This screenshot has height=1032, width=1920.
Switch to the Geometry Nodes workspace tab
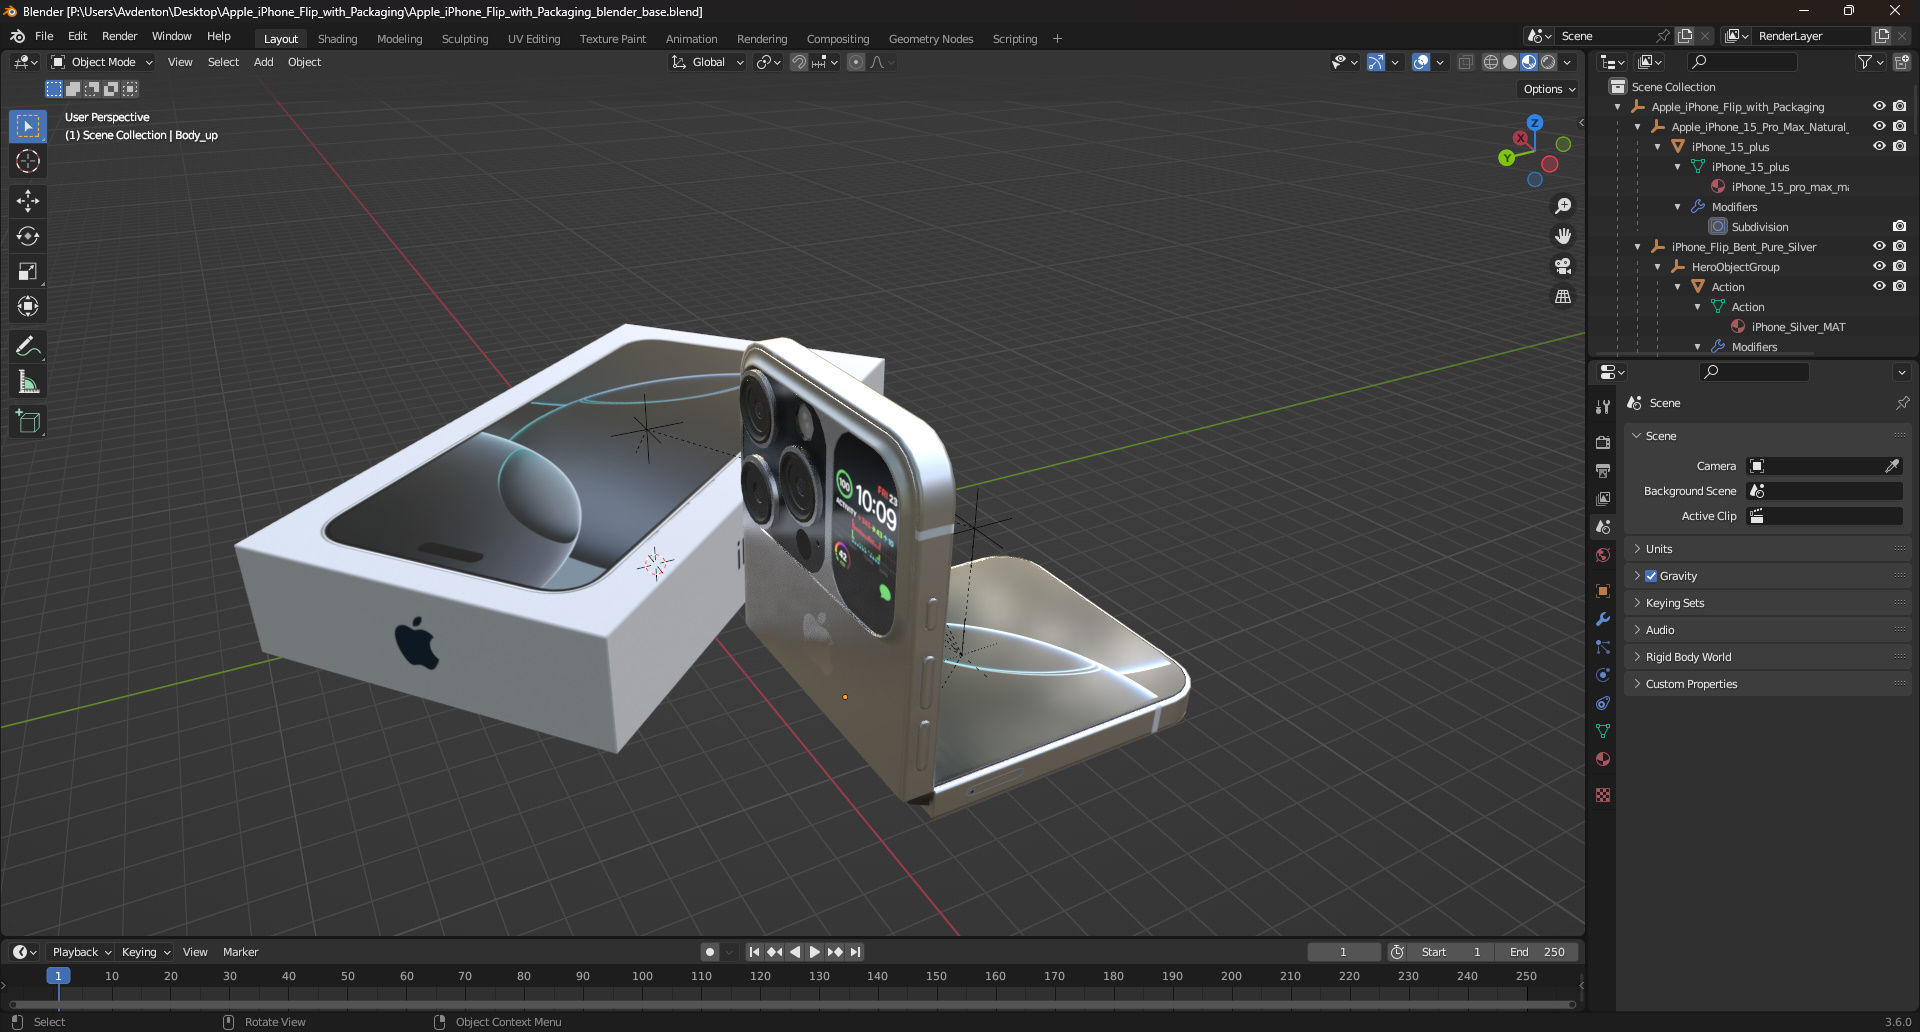click(x=931, y=39)
